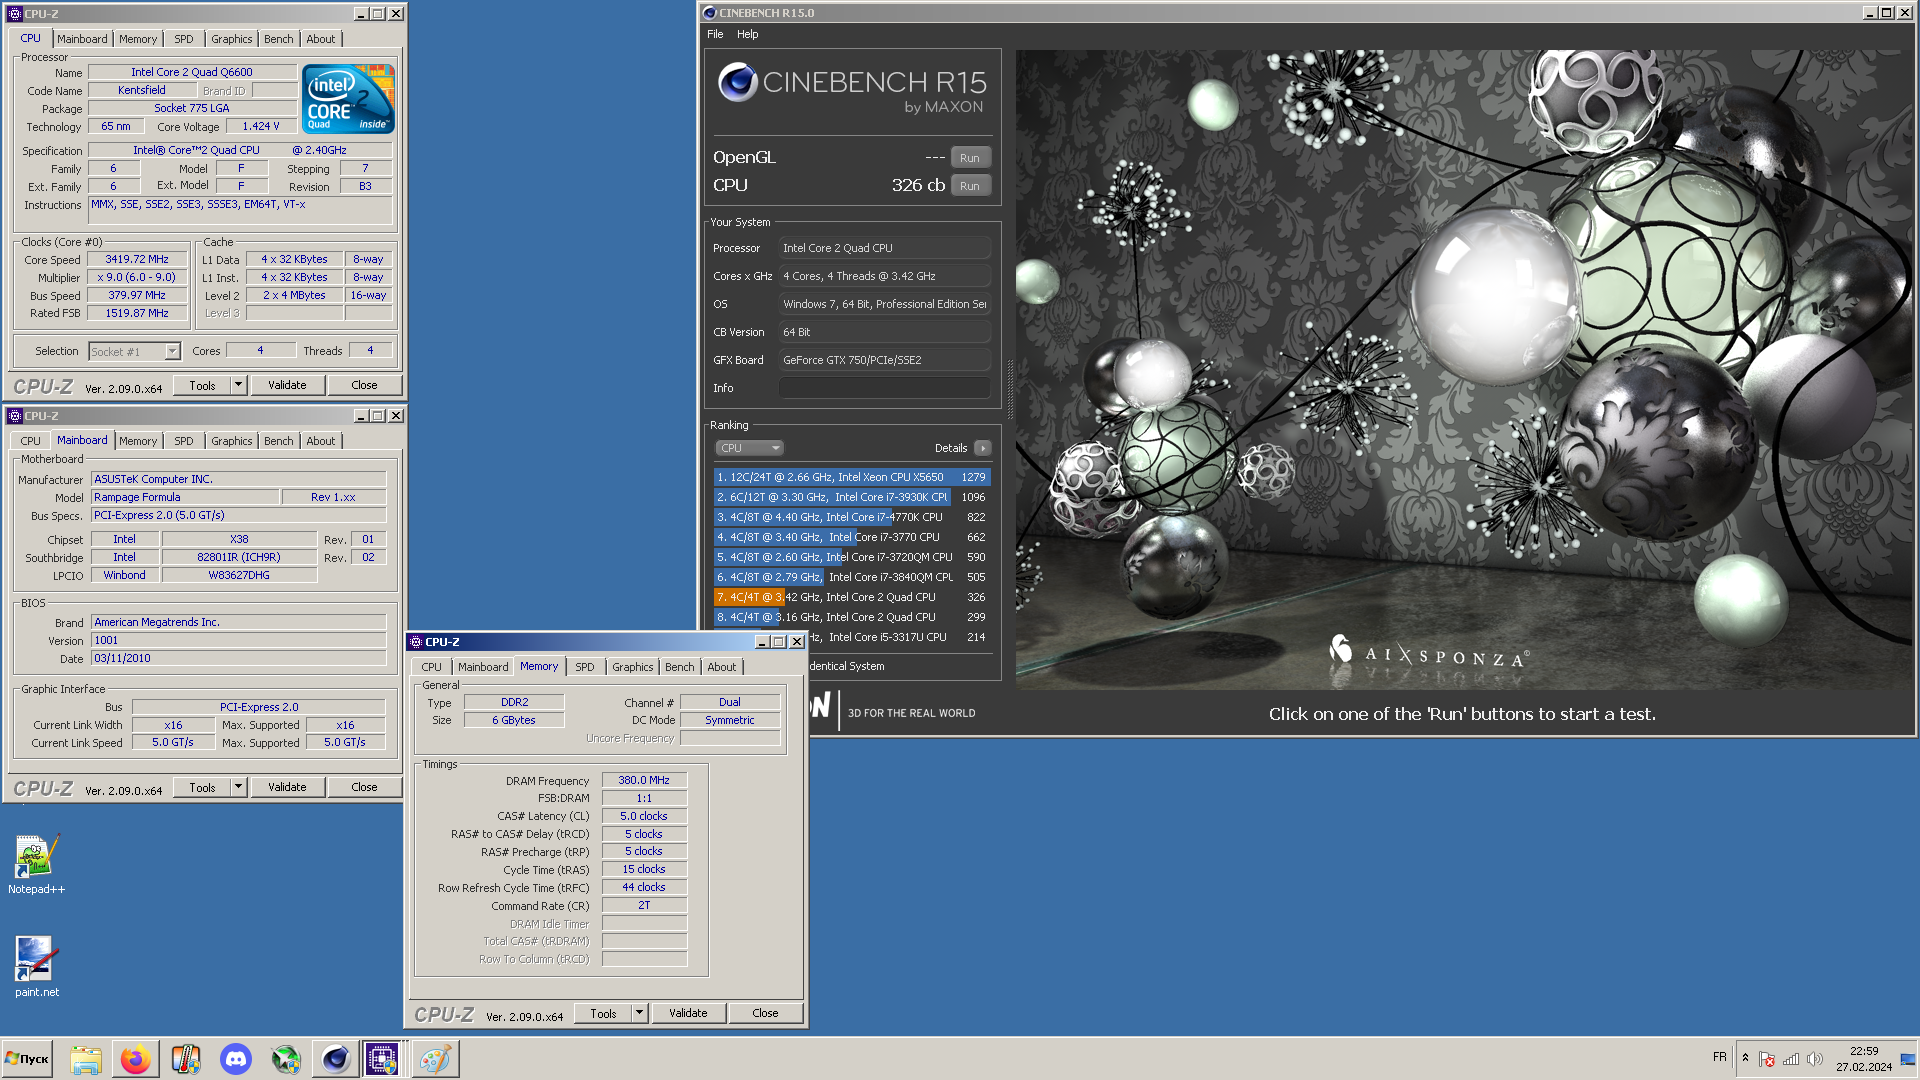
Task: Click the Intel Core 2 Quad logo
Action: tap(348, 99)
